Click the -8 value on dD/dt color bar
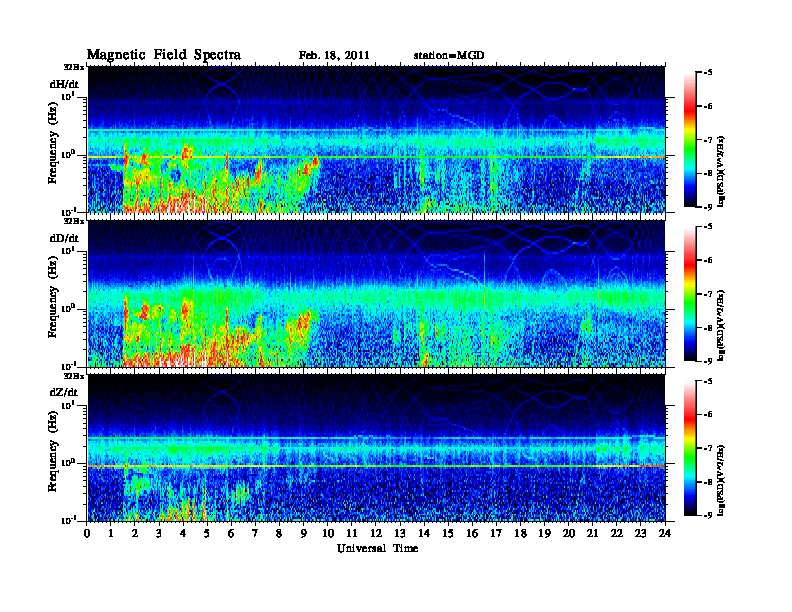 (x=708, y=327)
